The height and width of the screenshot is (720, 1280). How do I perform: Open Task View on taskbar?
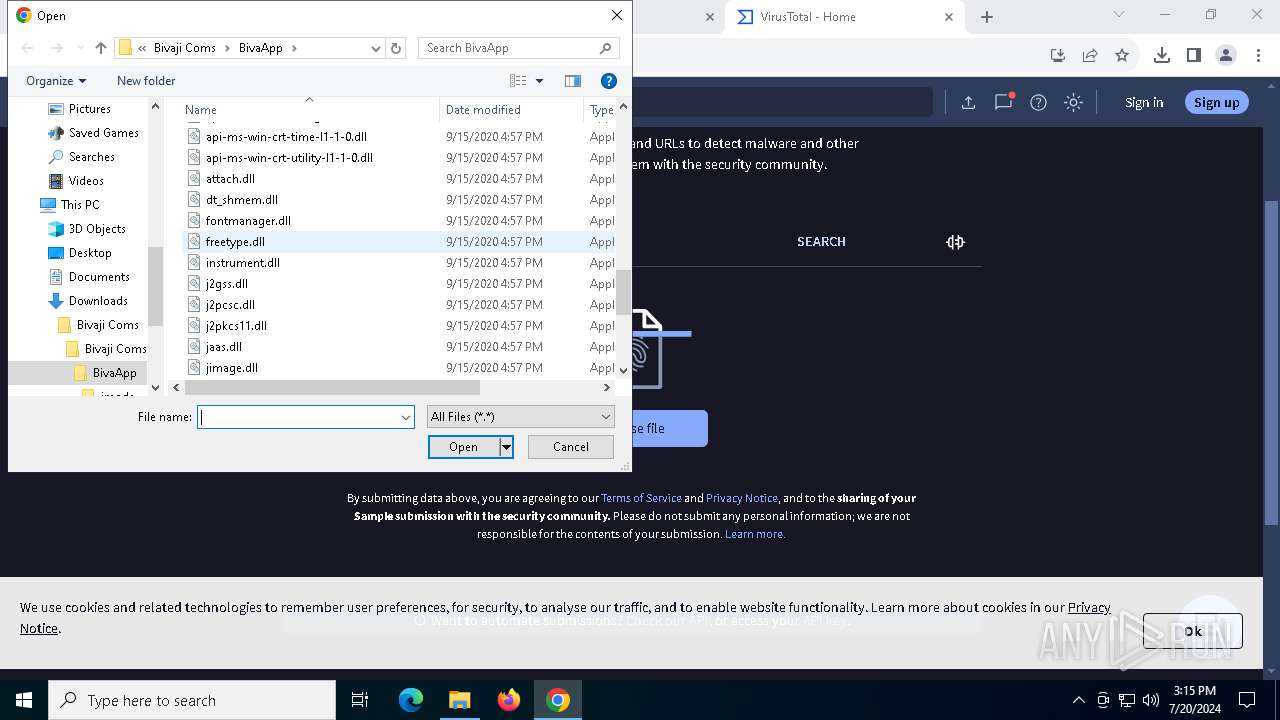point(360,700)
